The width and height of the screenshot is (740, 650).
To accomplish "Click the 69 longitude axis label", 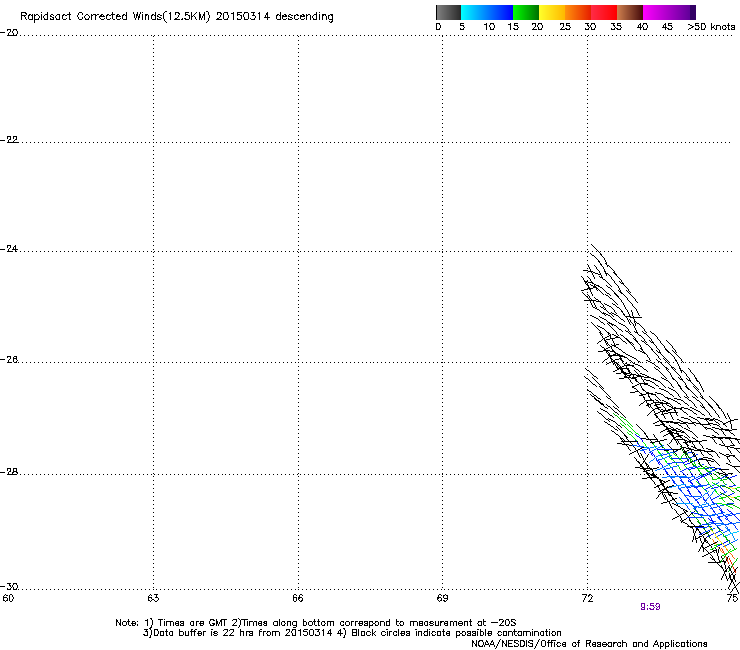I will pyautogui.click(x=442, y=599).
